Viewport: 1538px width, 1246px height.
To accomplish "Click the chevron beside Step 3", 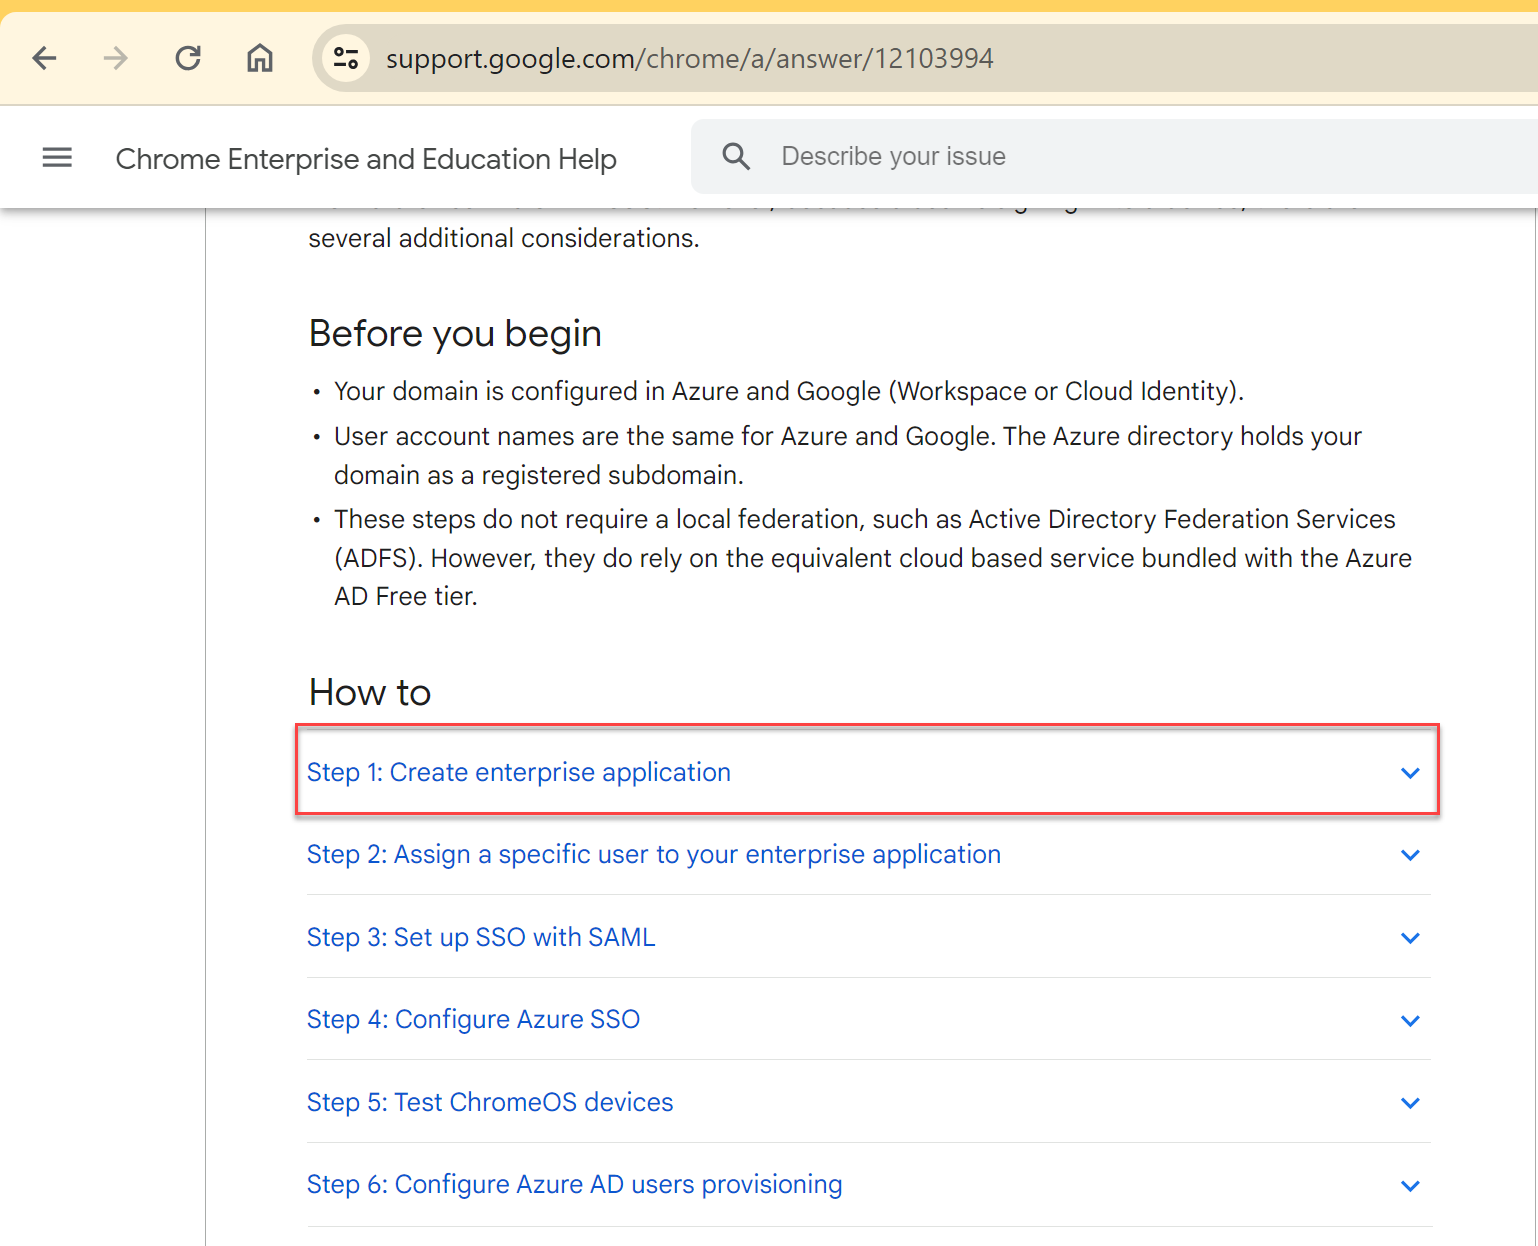I will coord(1410,938).
